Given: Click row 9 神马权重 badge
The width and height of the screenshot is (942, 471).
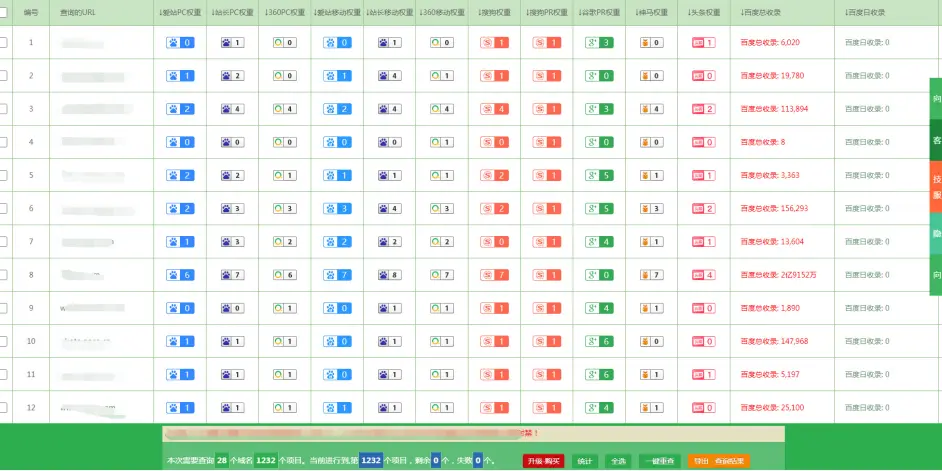Looking at the screenshot, I should (651, 308).
